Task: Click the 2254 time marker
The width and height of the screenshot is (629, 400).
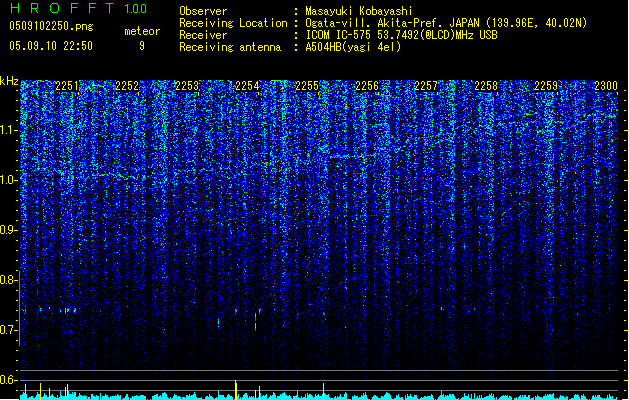Action: coord(247,86)
